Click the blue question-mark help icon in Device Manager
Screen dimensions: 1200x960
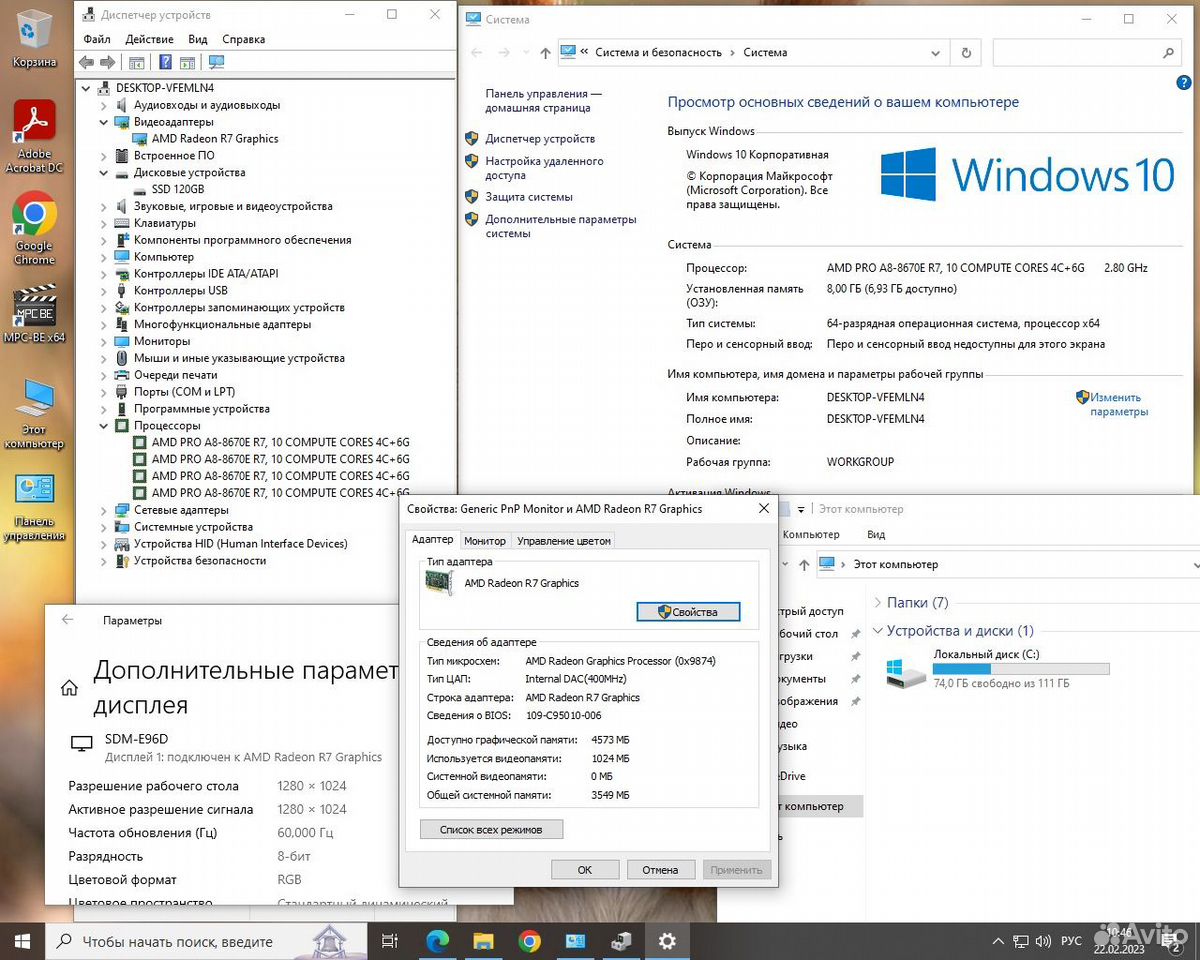pyautogui.click(x=166, y=62)
